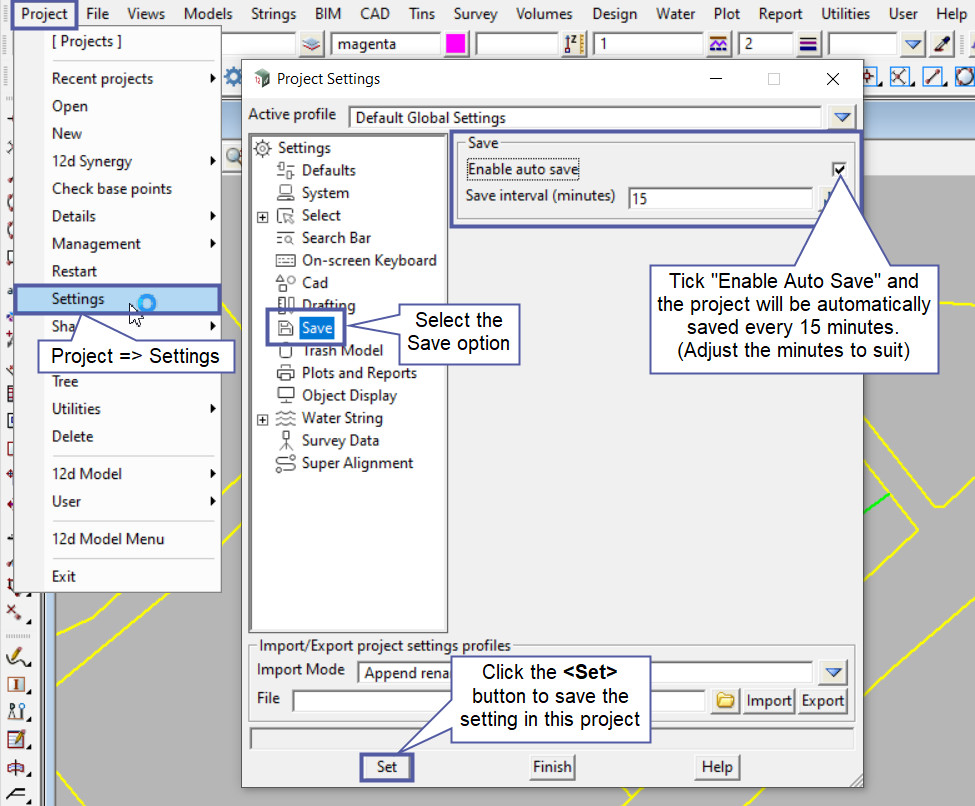Choose Check base points from Project menu
This screenshot has width=975, height=806.
[x=112, y=189]
